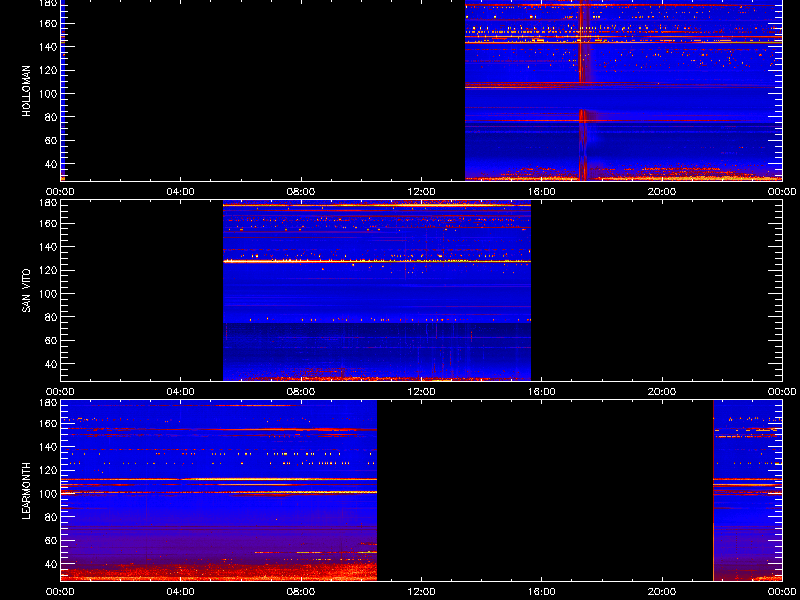Screen dimensions: 800x600
Task: Select the 08:00 tick under Holloman plot
Action: pyautogui.click(x=301, y=192)
